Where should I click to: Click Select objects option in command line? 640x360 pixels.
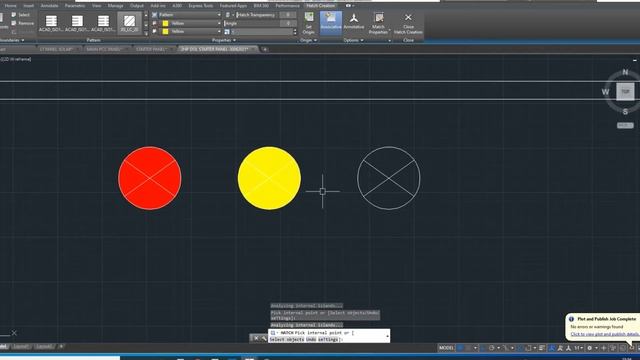[x=287, y=340]
